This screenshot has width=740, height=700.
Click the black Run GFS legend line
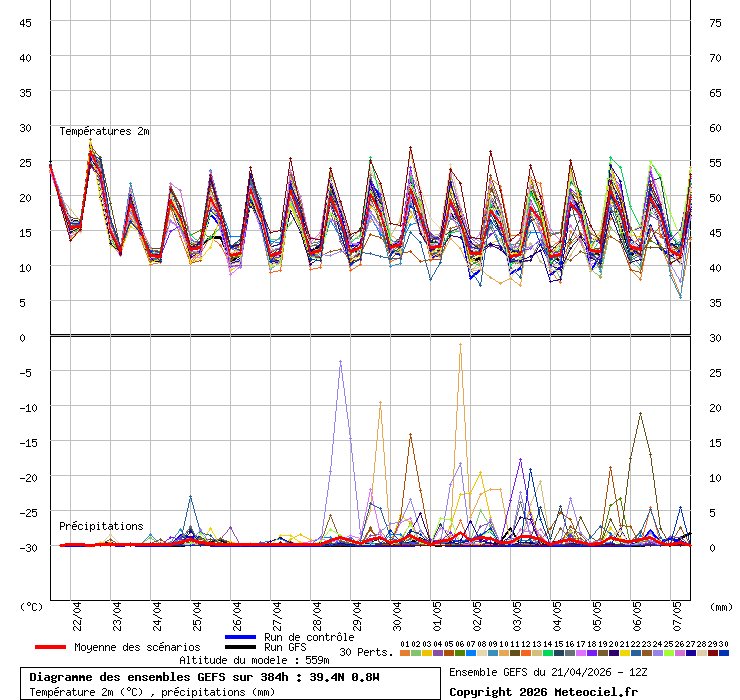241,648
